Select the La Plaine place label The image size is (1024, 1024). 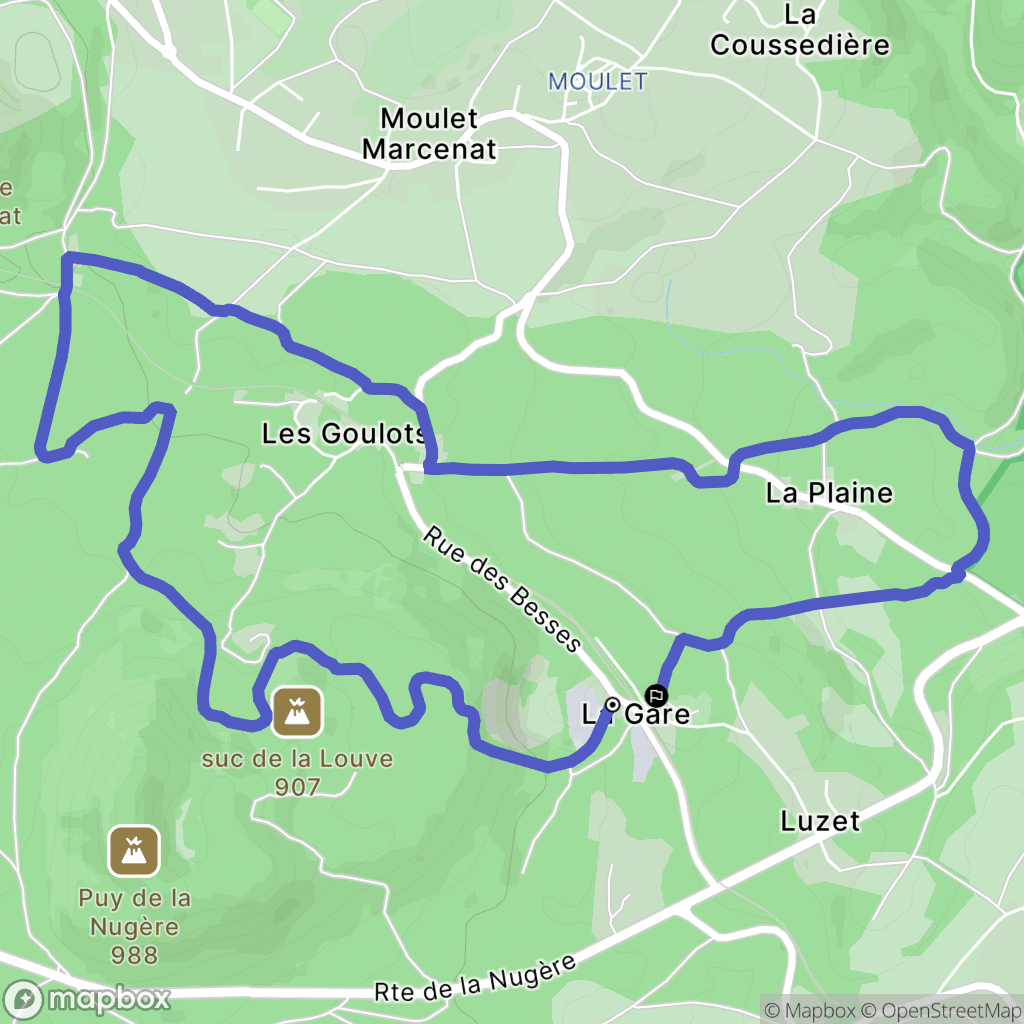click(829, 493)
